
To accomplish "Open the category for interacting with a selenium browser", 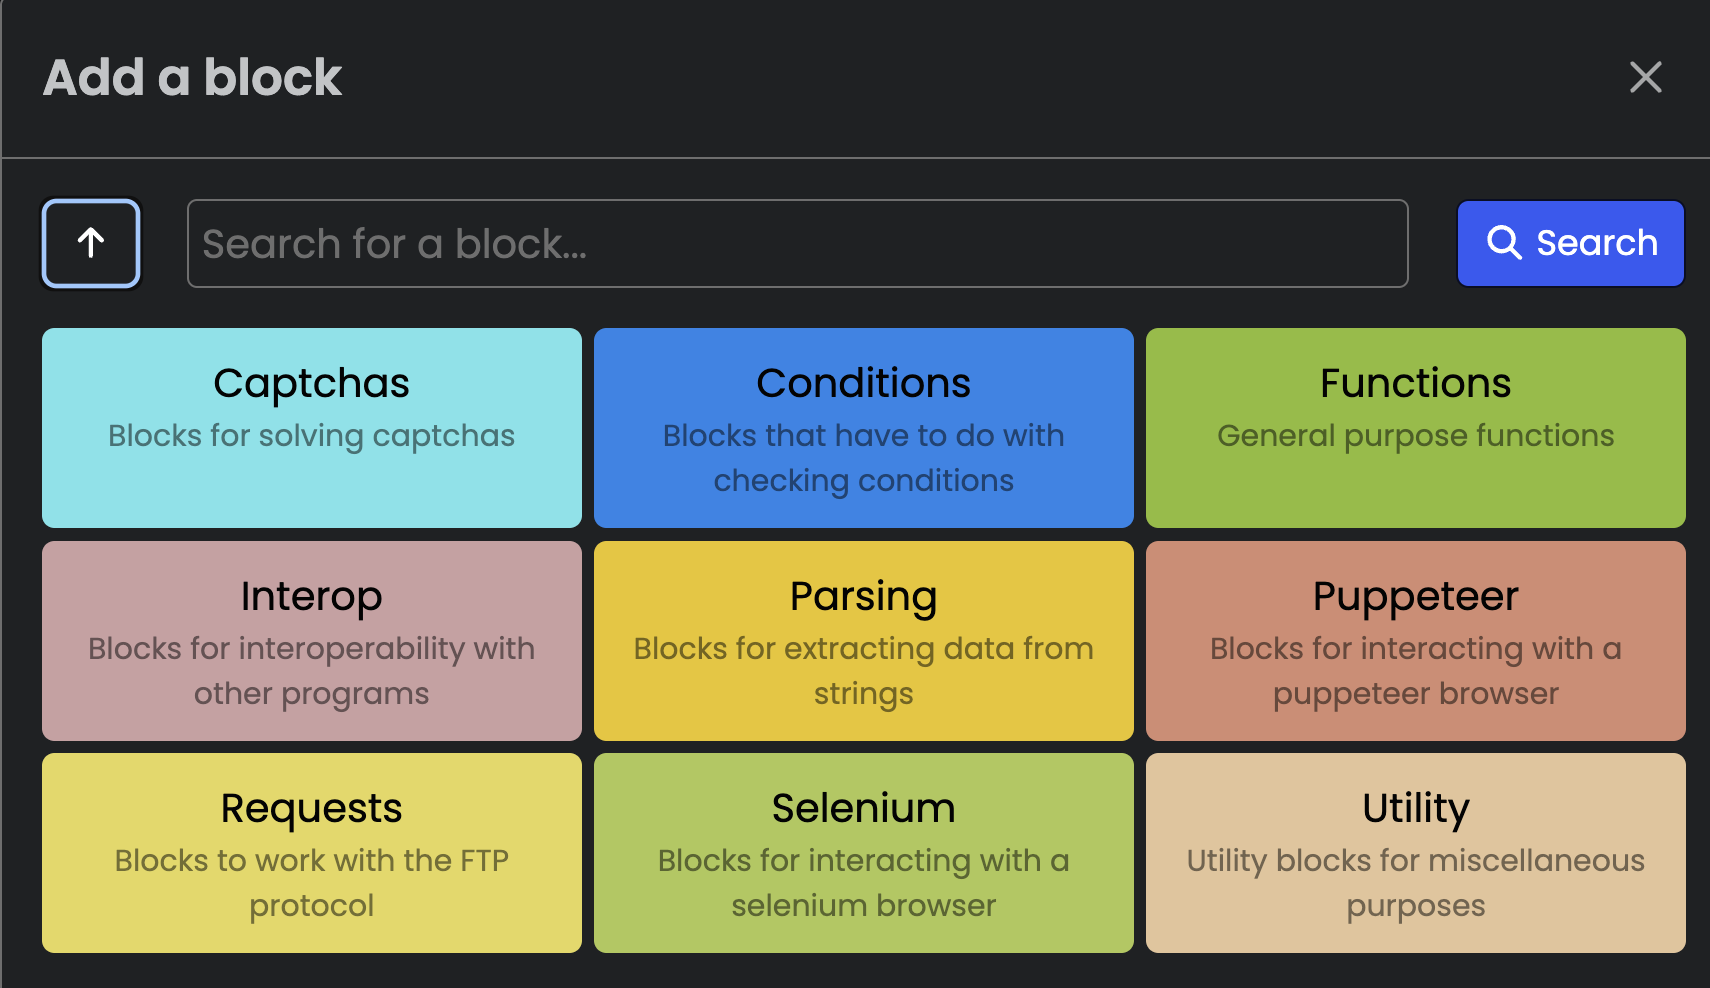I will pos(863,853).
